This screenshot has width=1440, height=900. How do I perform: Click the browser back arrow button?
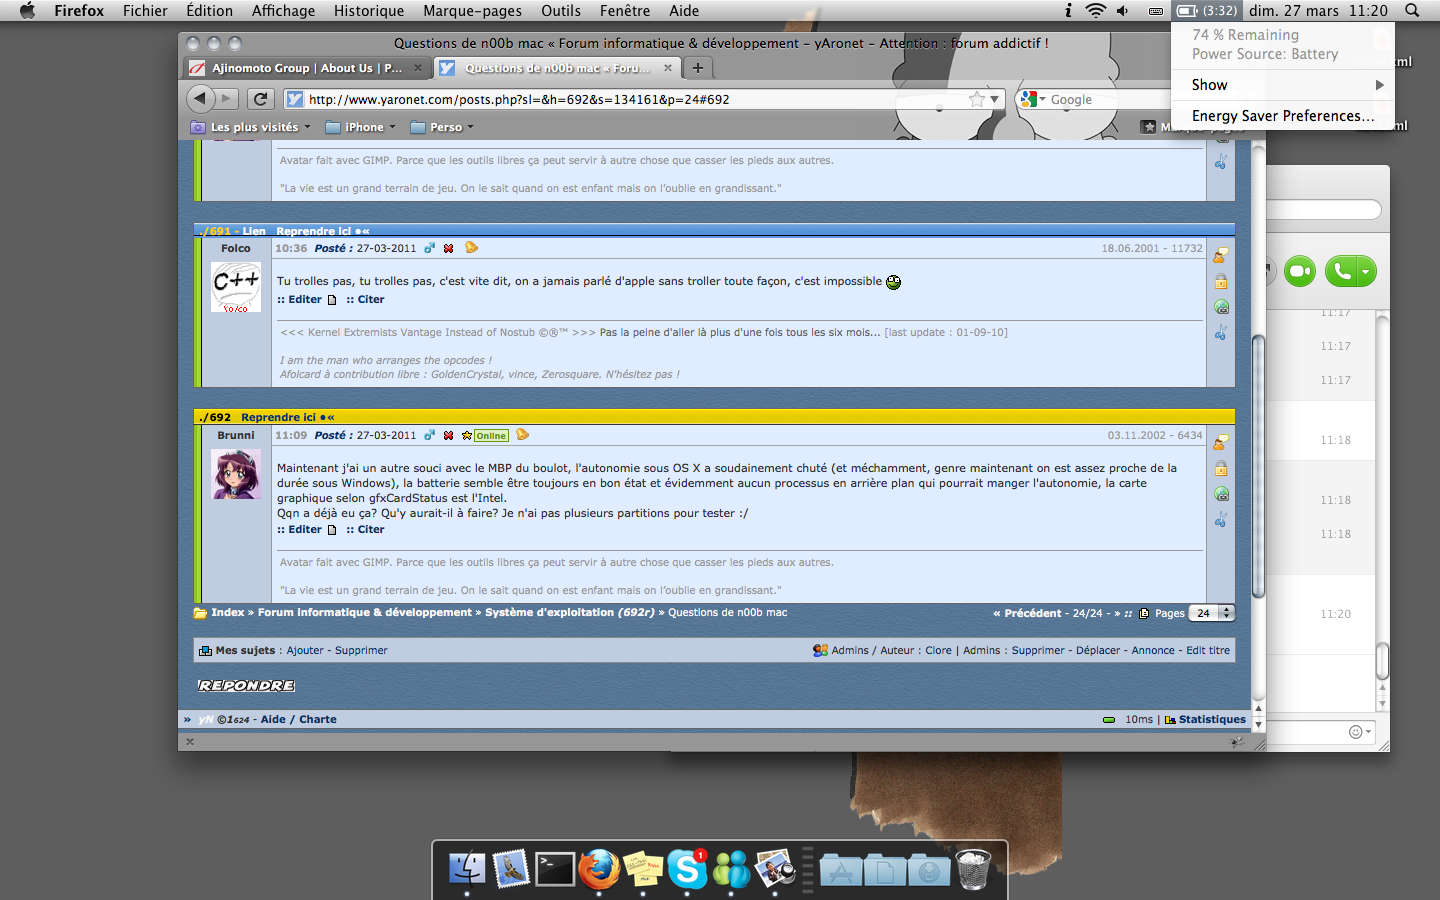point(200,98)
